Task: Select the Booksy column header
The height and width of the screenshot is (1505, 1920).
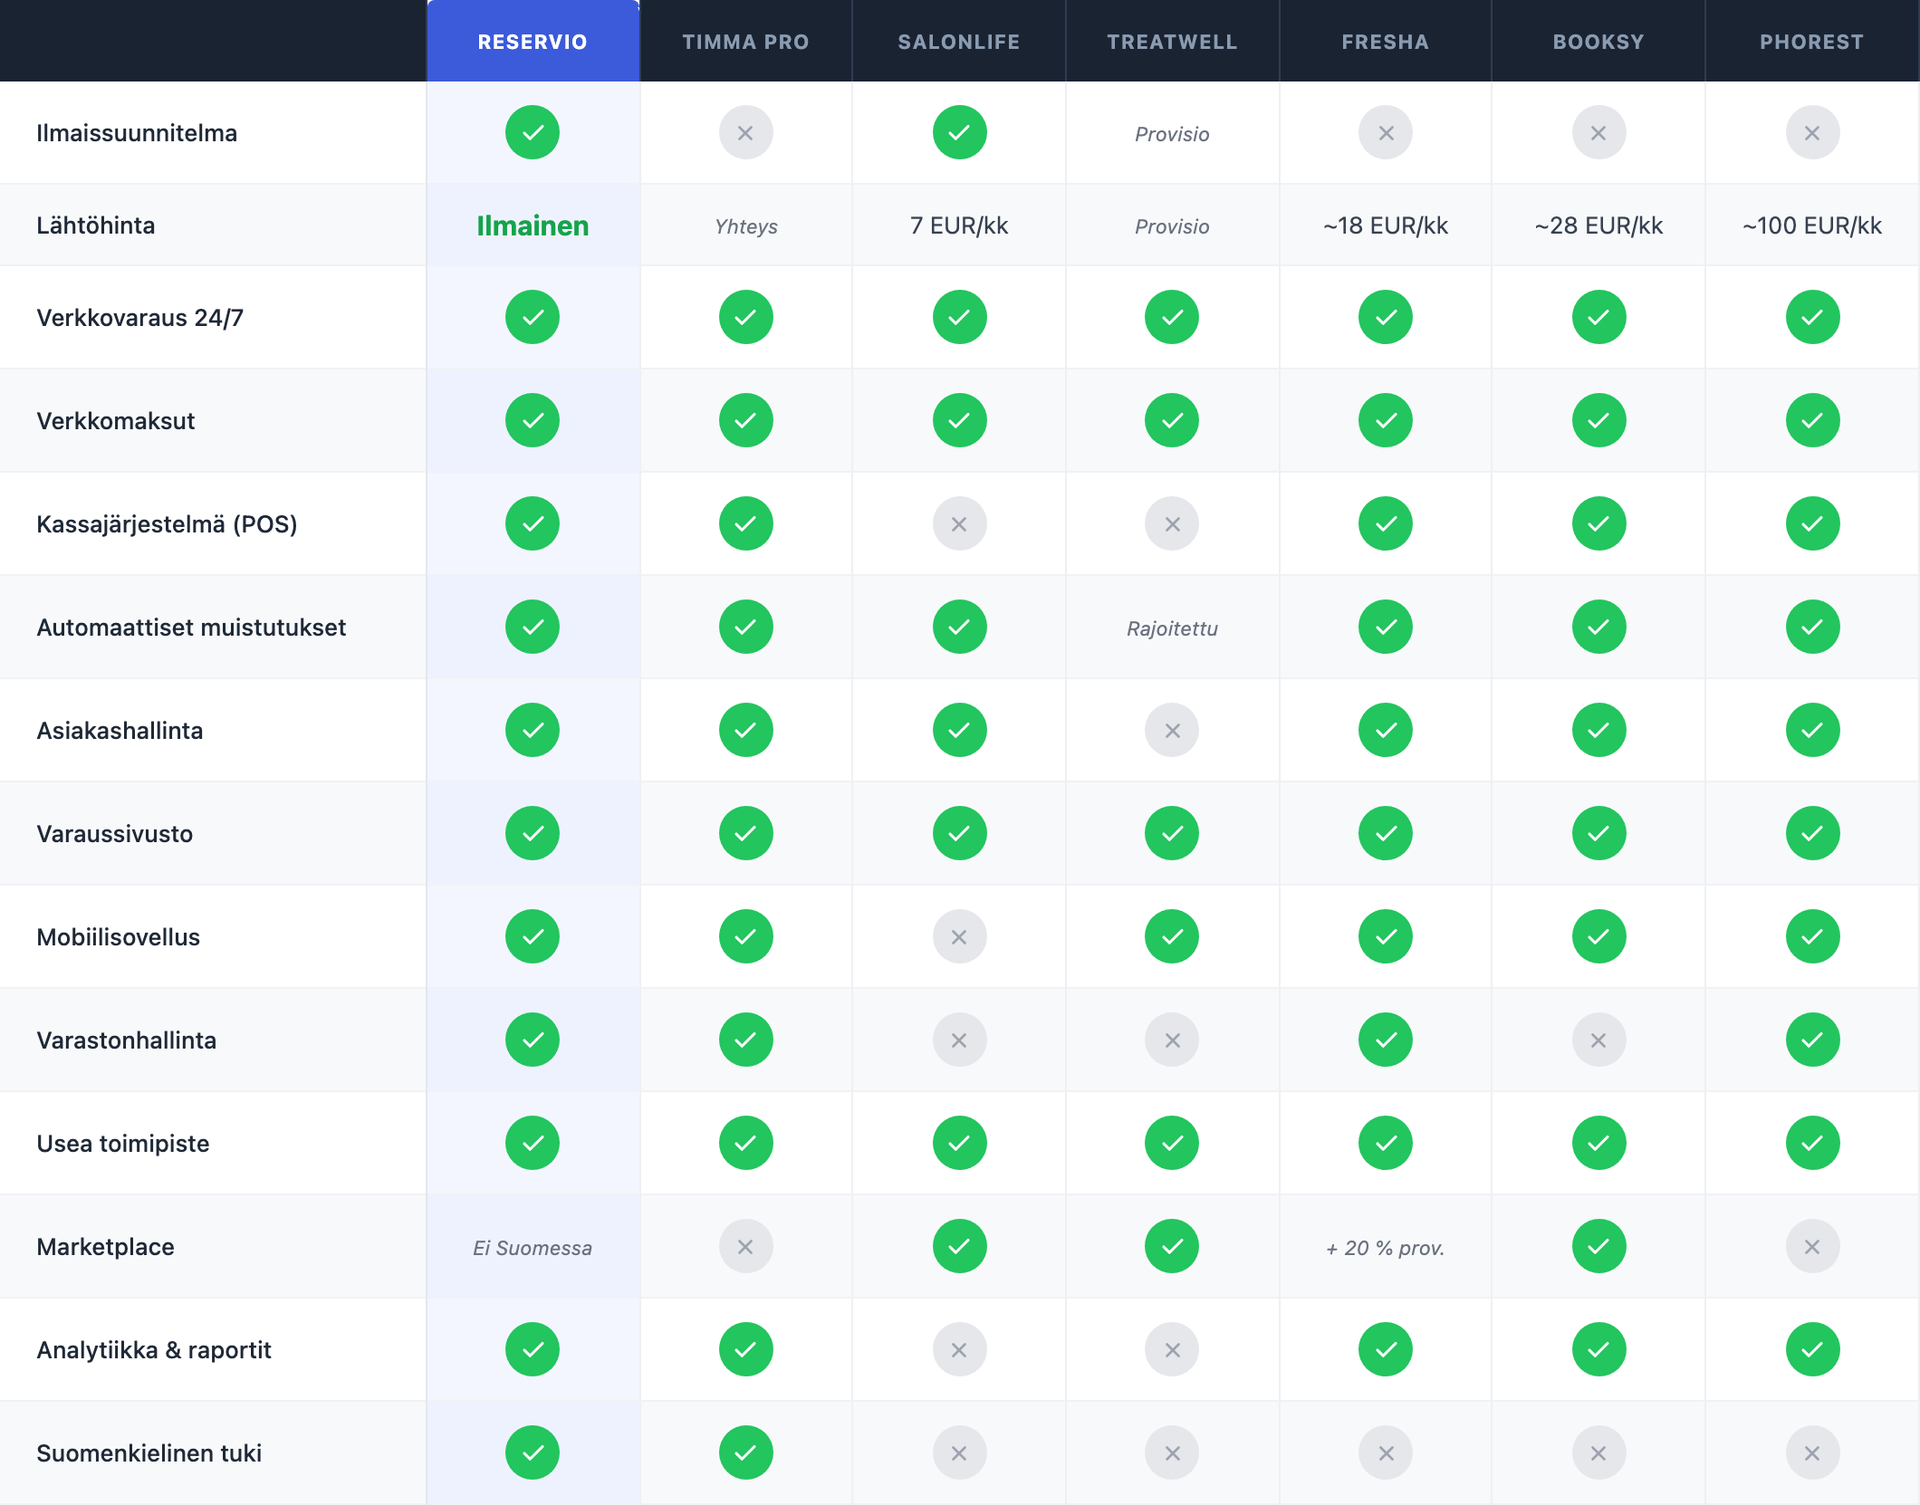Action: (1598, 41)
